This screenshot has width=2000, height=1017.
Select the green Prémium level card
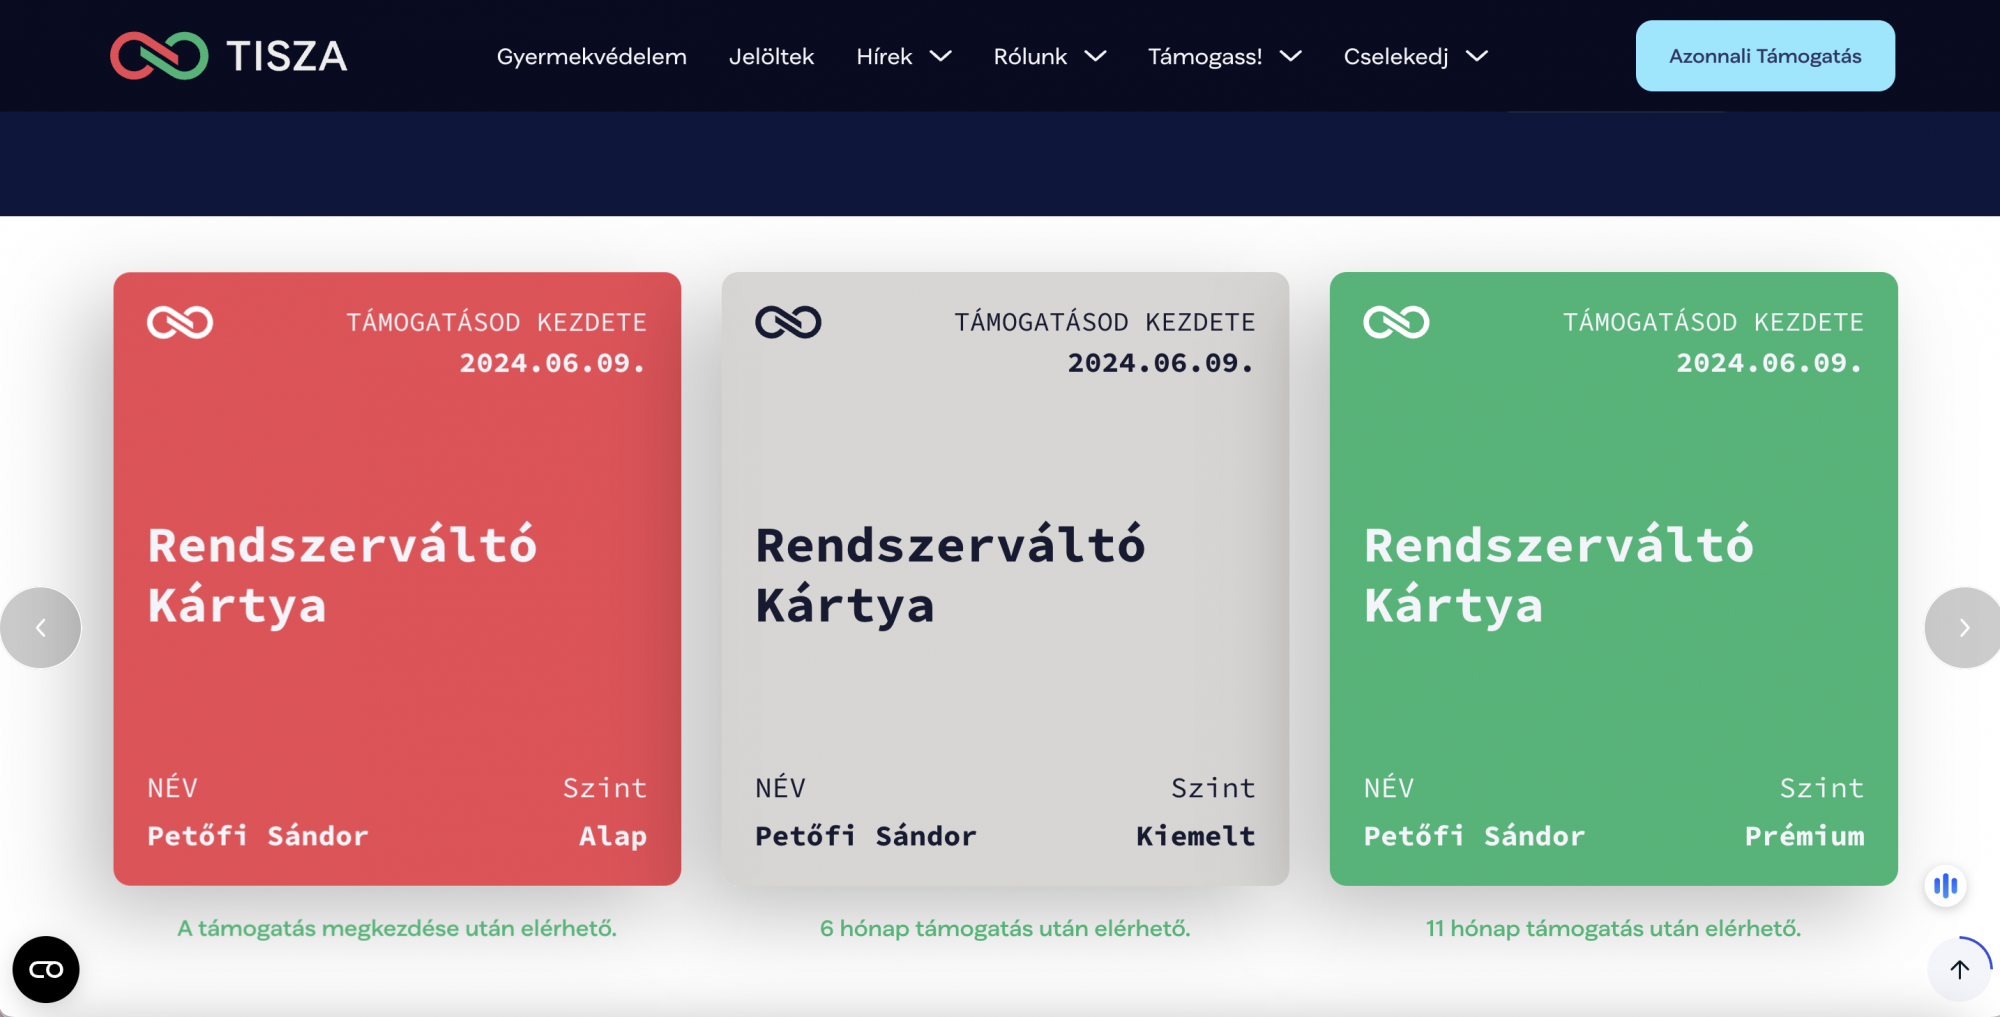(x=1613, y=578)
